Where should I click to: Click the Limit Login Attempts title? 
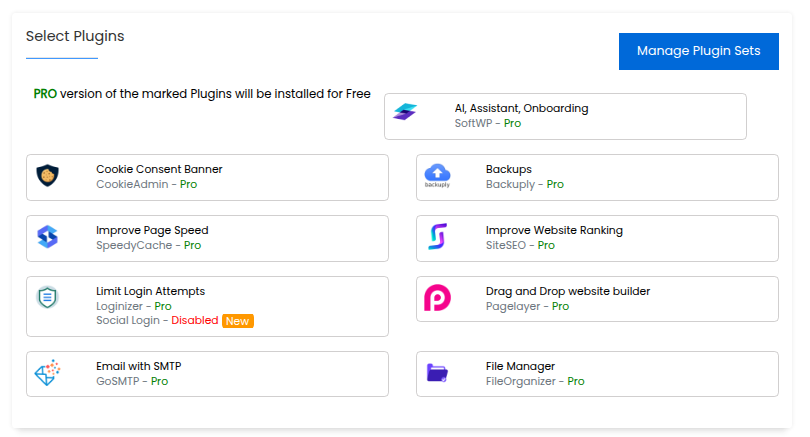(x=150, y=291)
